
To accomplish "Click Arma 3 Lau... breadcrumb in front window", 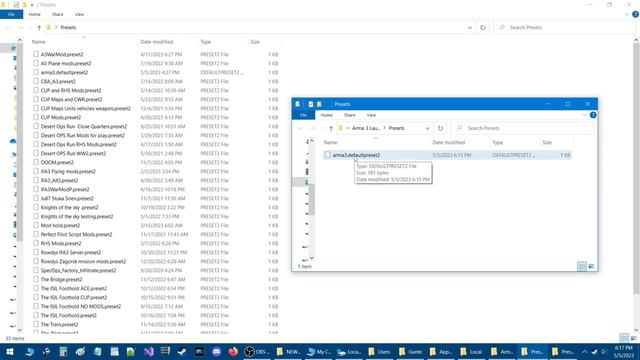I will (x=366, y=128).
